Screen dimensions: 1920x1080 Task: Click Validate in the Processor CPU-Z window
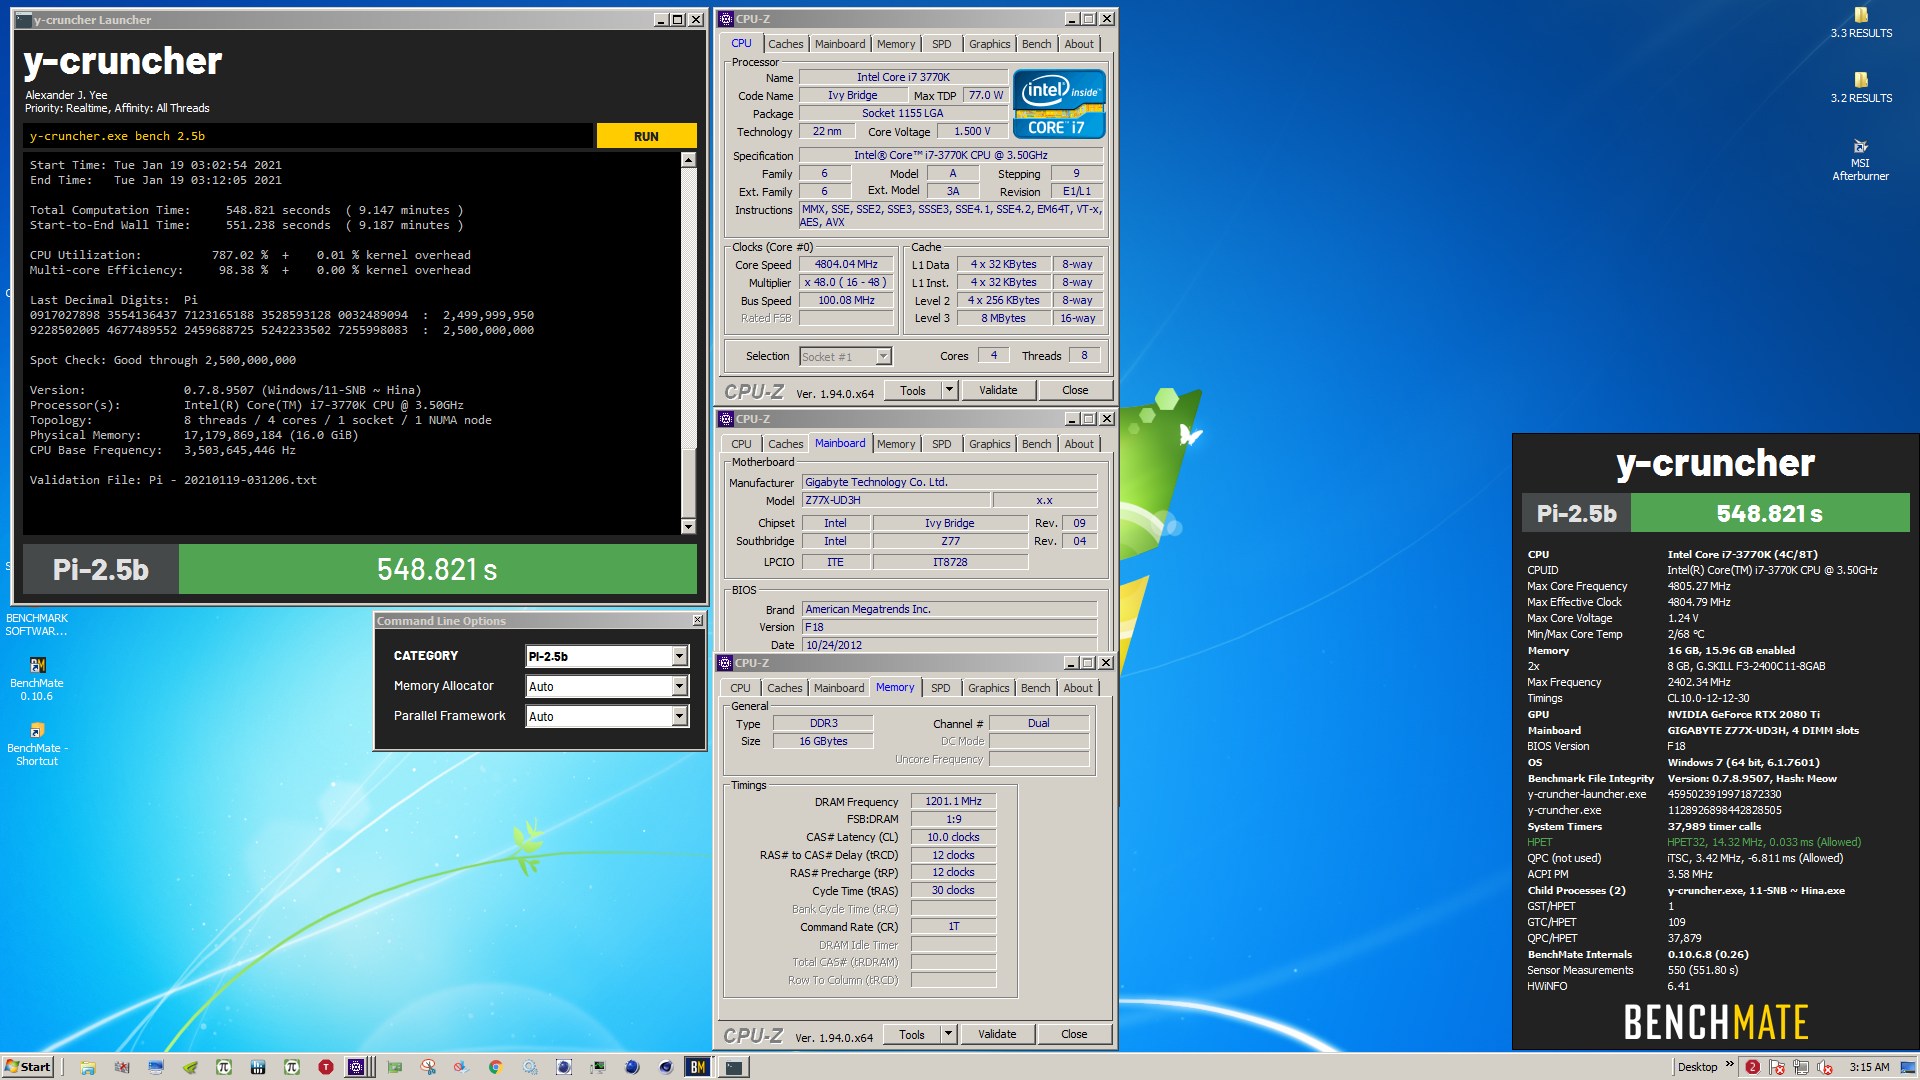point(997,390)
